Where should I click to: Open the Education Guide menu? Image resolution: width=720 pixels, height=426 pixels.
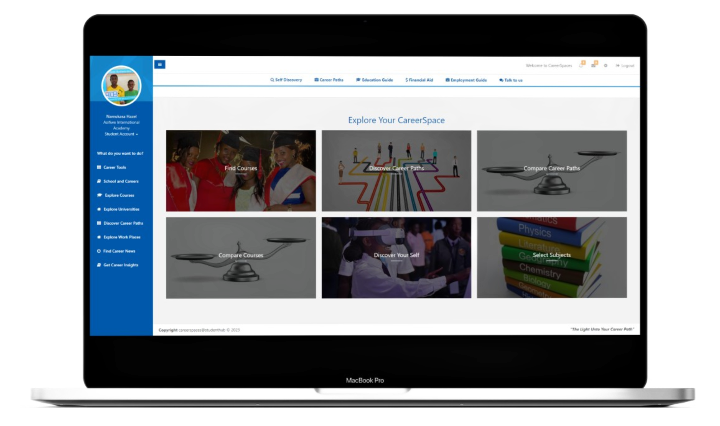pos(375,79)
